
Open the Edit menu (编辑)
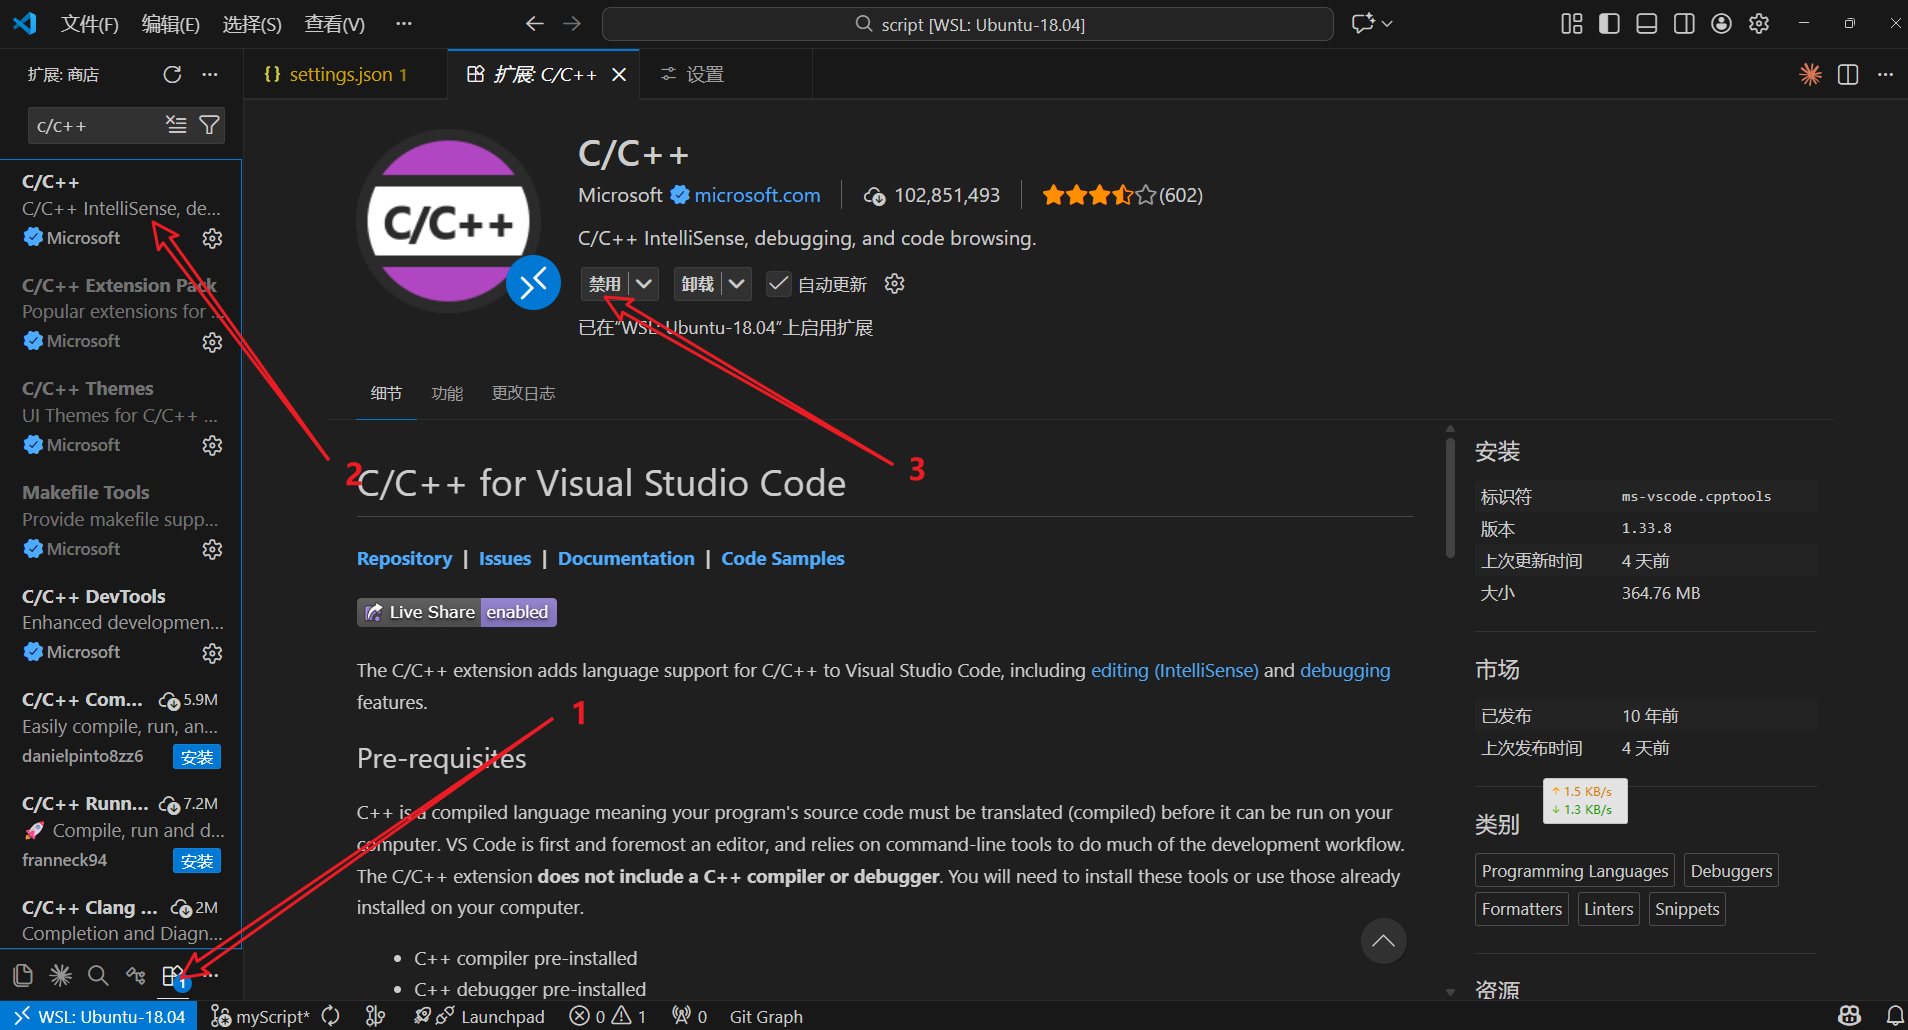coord(171,24)
